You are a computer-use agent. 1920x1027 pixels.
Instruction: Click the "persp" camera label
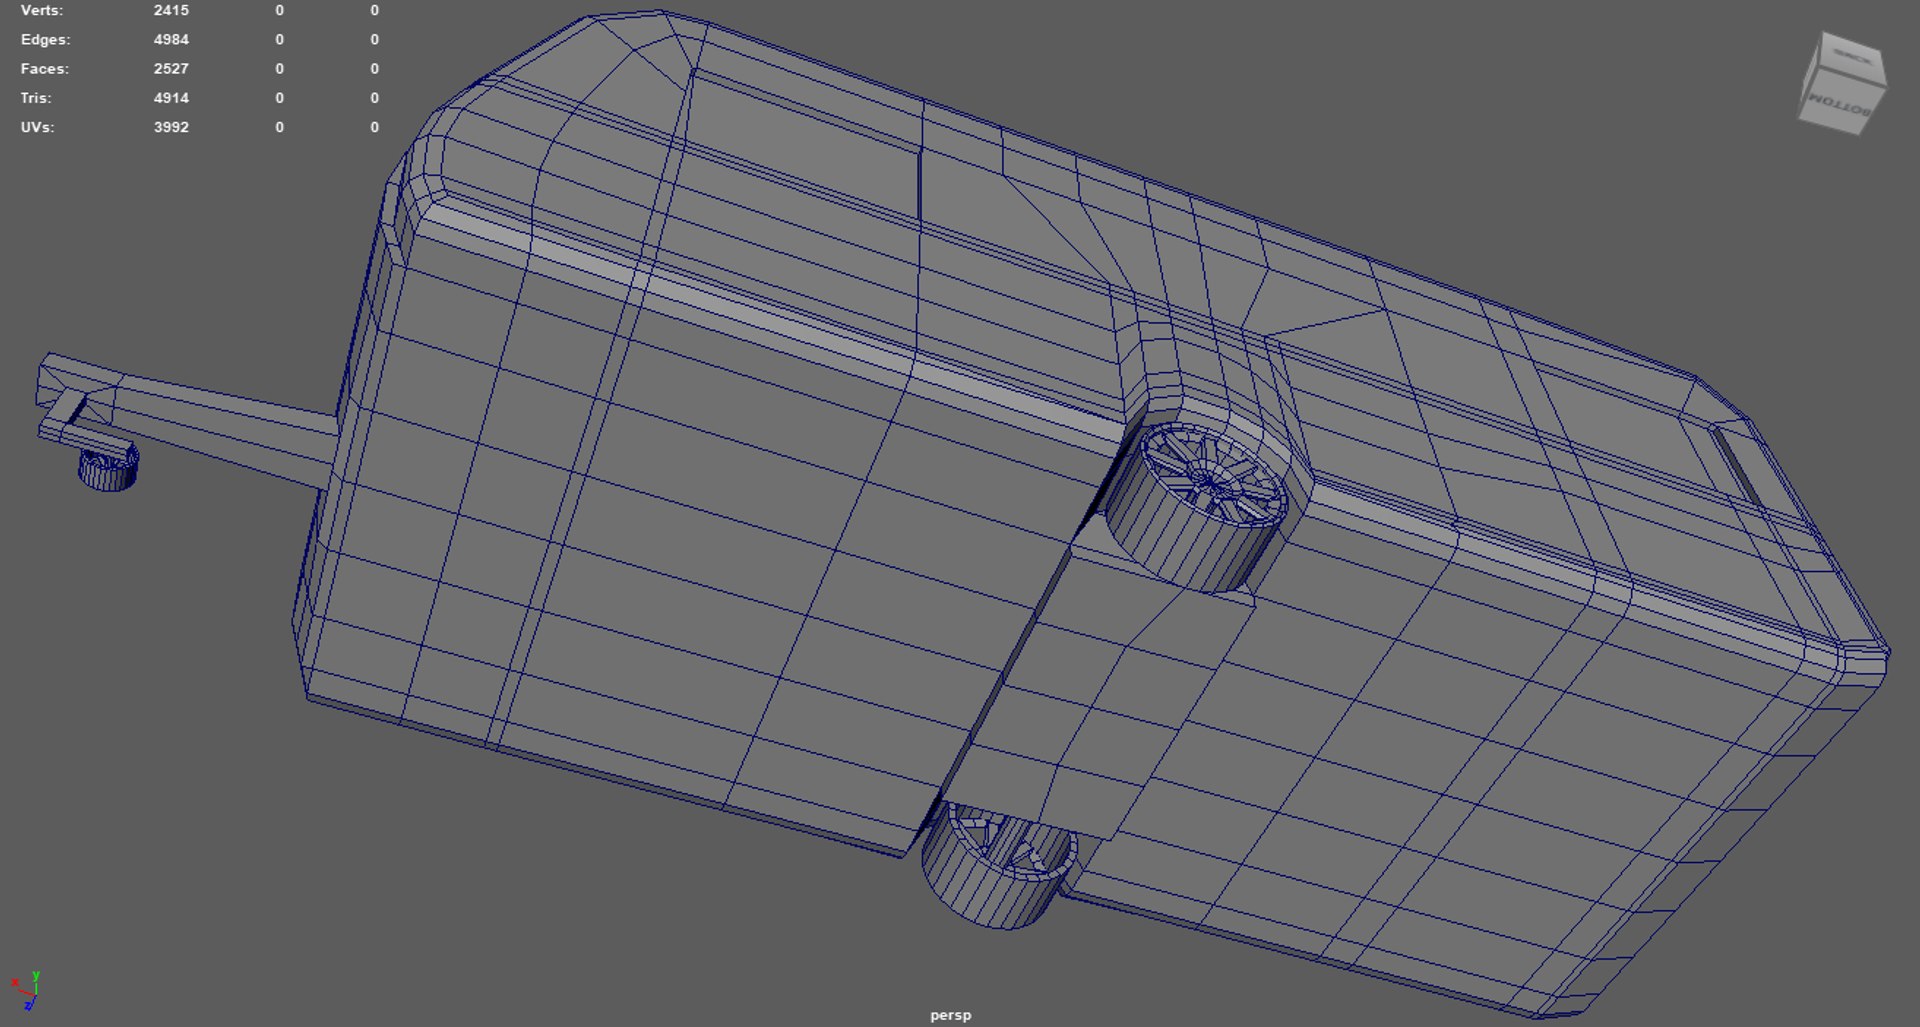(950, 1014)
